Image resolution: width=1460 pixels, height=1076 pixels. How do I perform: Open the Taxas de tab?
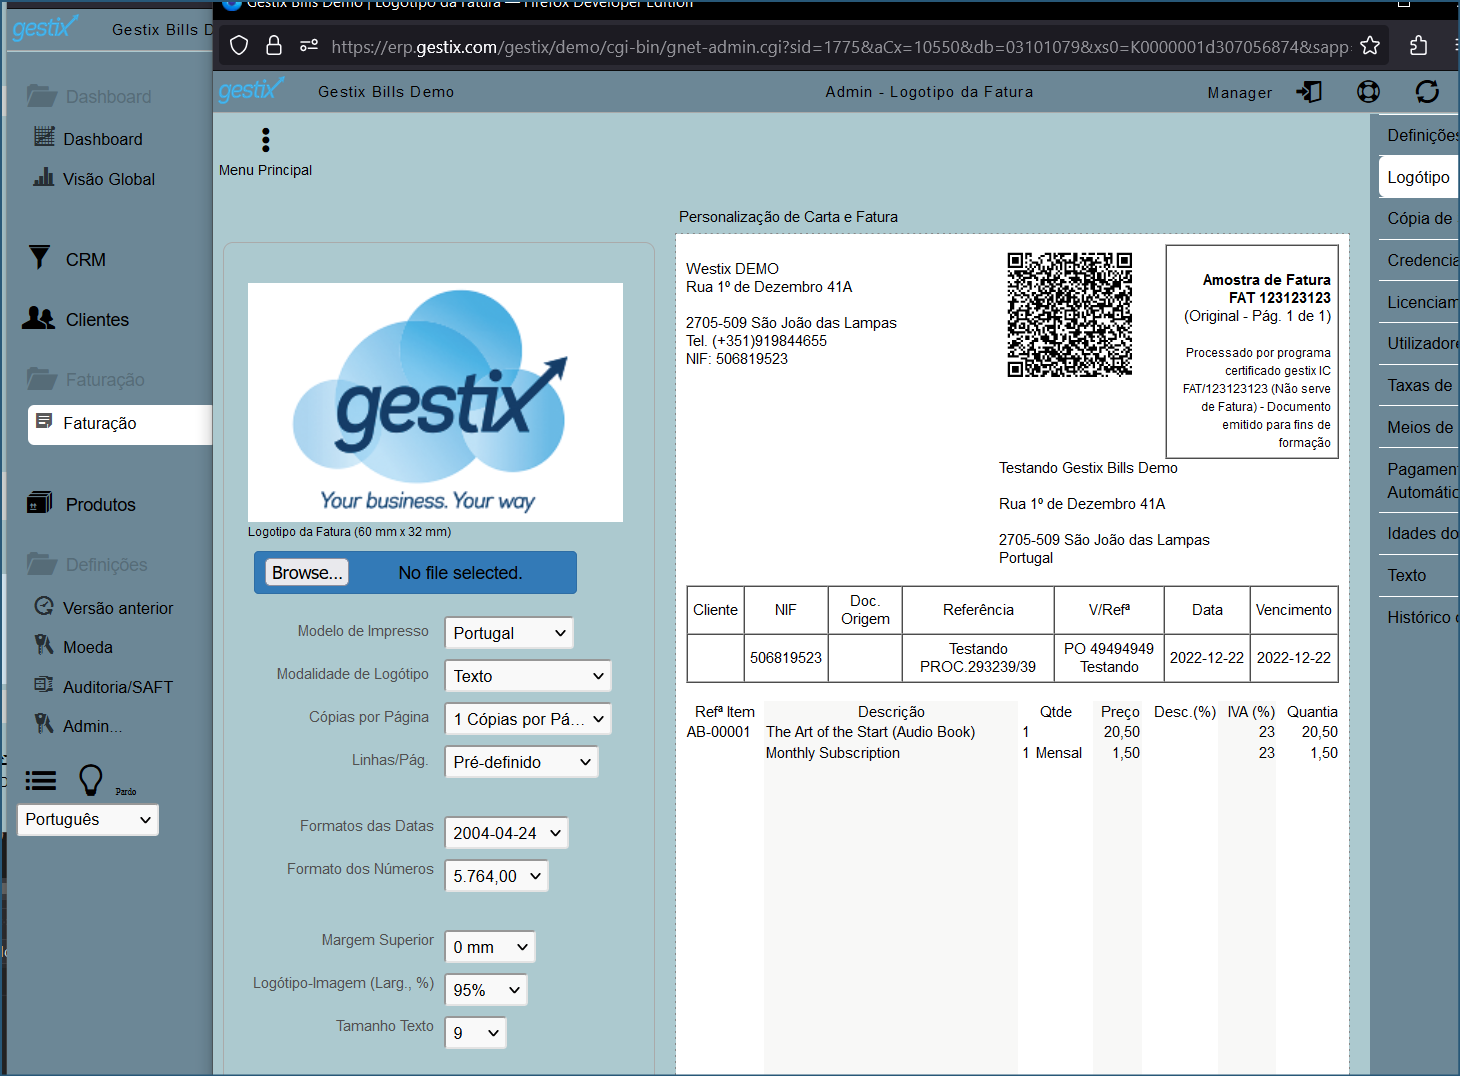[x=1419, y=385]
